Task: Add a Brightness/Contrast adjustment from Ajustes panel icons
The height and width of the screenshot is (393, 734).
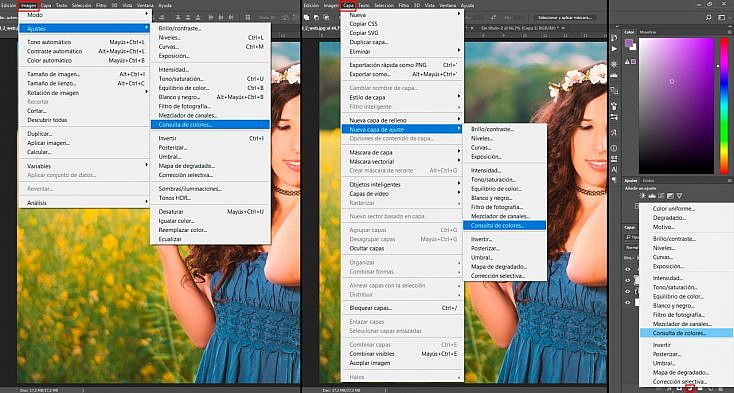Action: click(x=643, y=196)
